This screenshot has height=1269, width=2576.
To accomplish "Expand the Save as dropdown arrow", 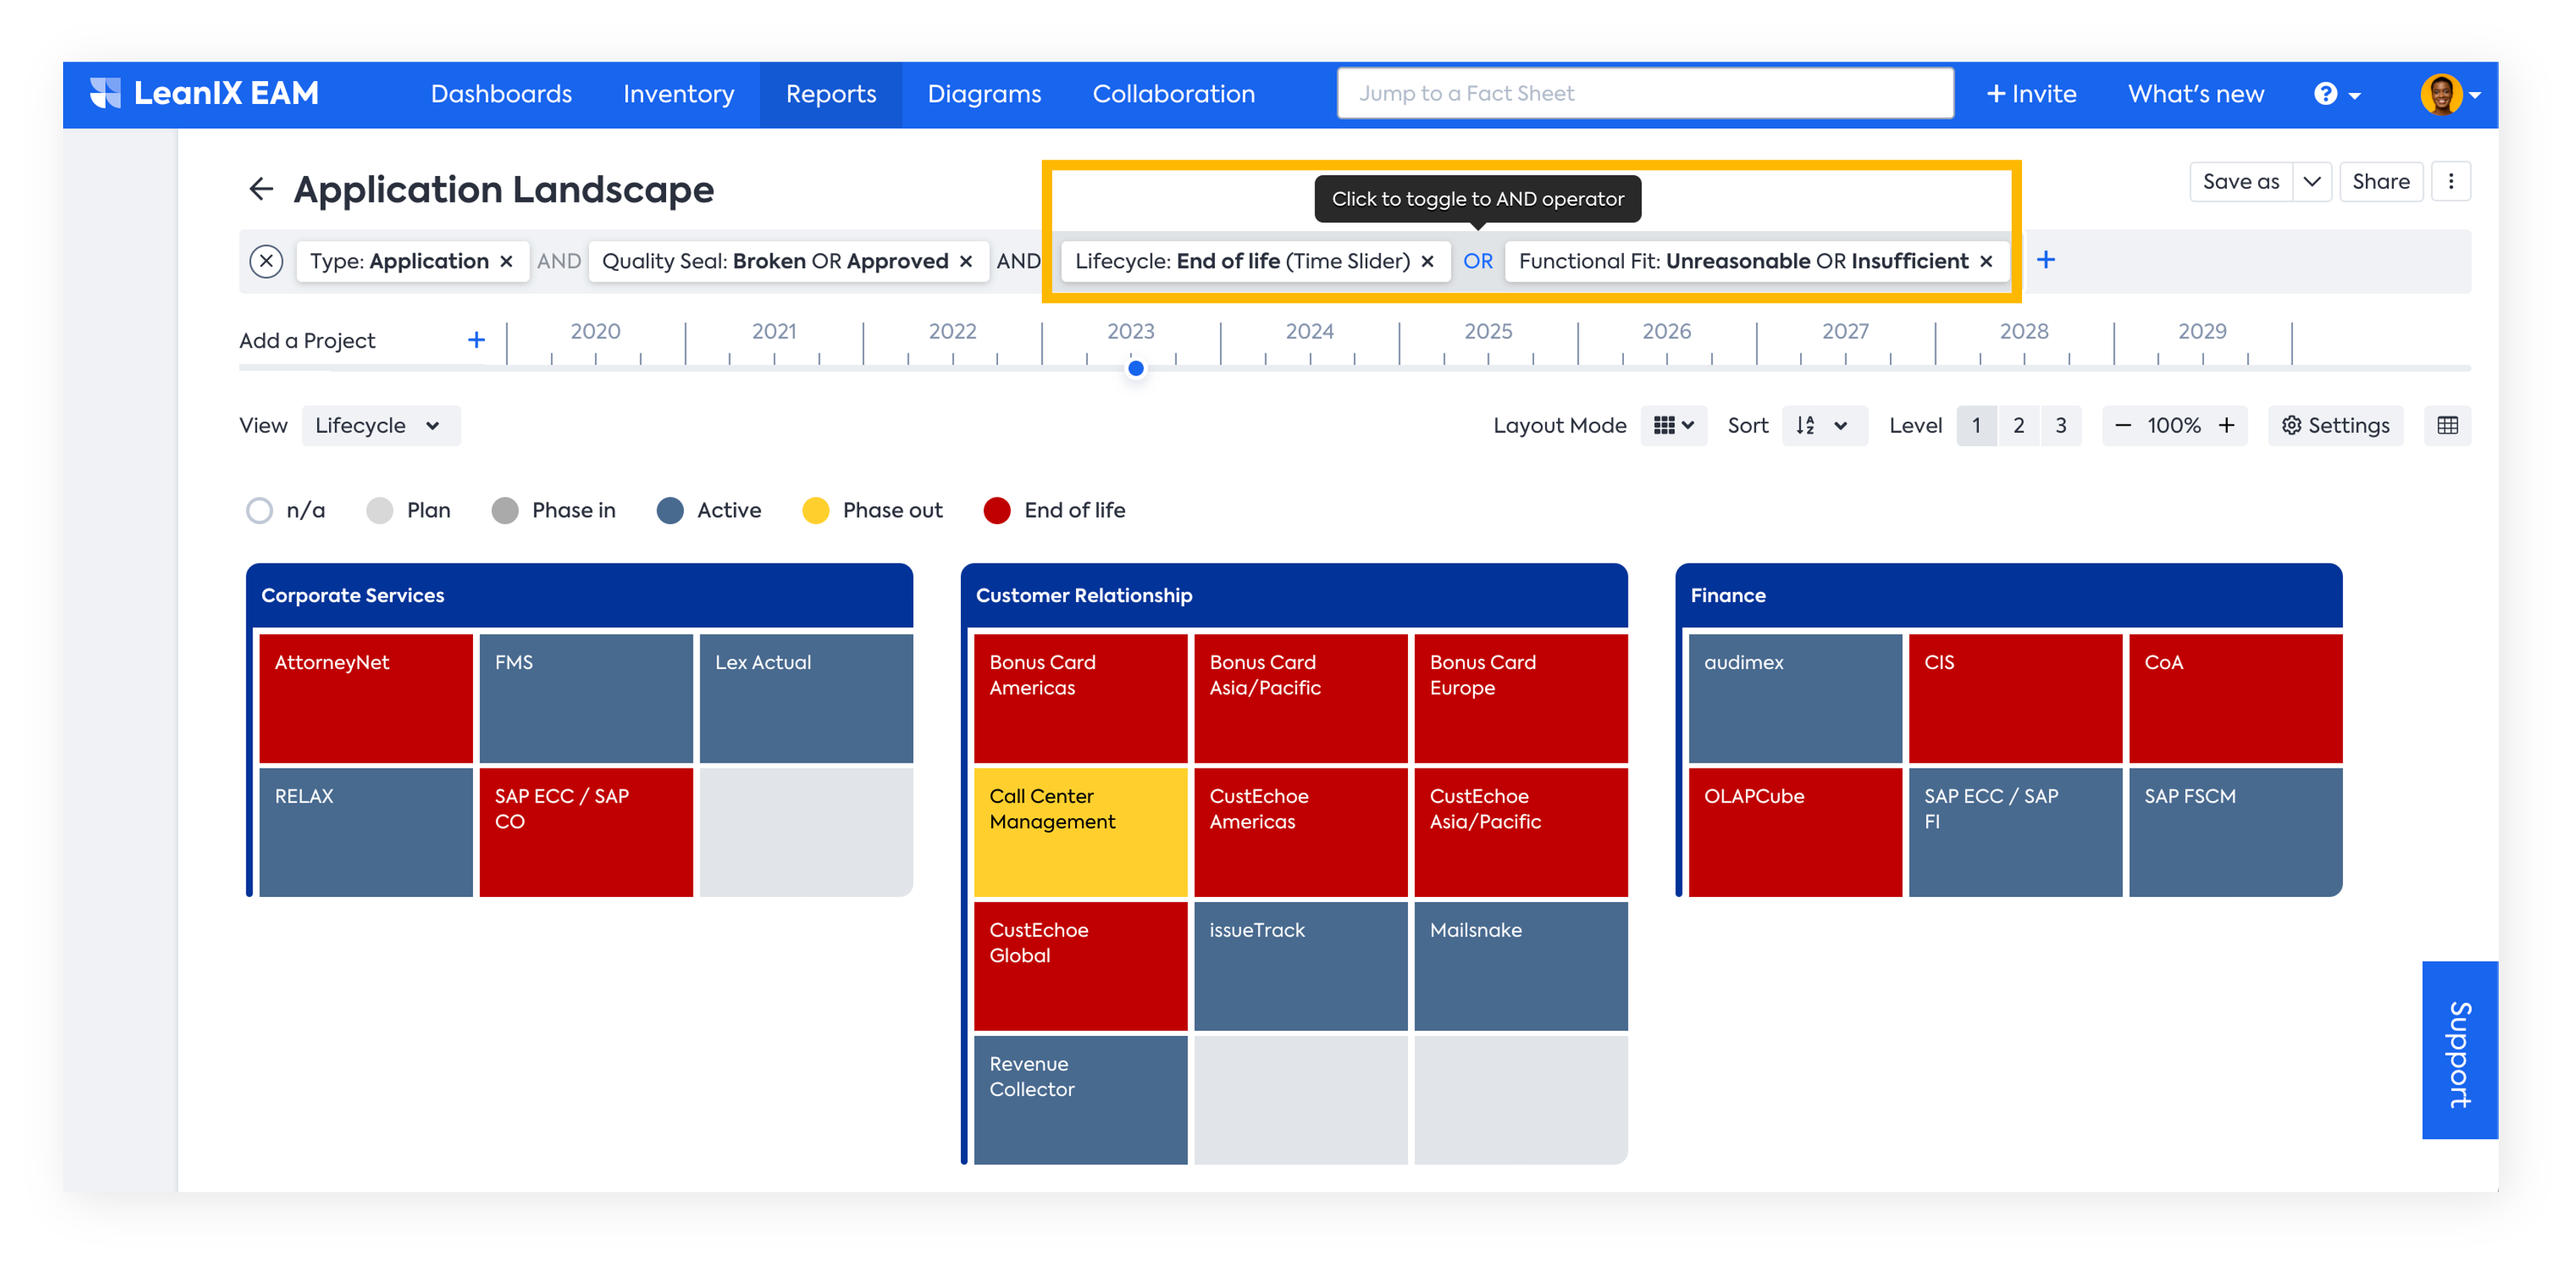I will click(x=2311, y=182).
